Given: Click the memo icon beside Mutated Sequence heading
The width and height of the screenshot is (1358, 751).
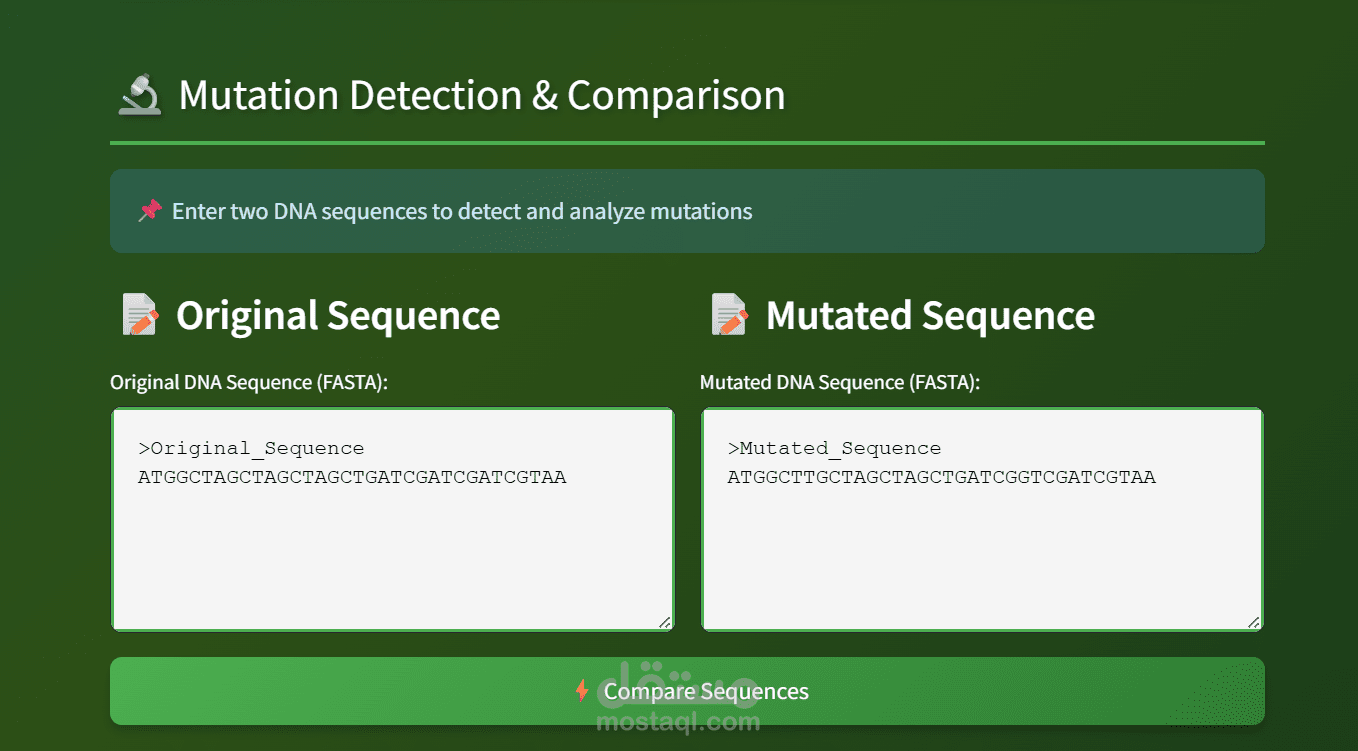Looking at the screenshot, I should (x=730, y=315).
